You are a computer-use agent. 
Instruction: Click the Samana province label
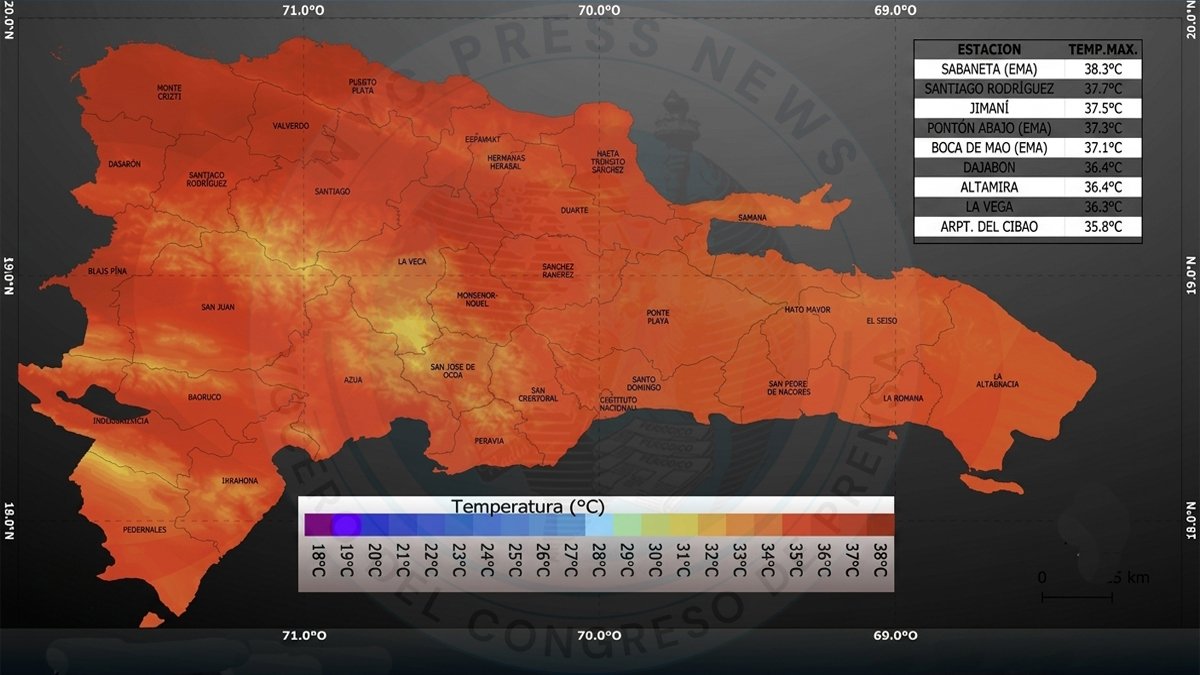point(752,217)
